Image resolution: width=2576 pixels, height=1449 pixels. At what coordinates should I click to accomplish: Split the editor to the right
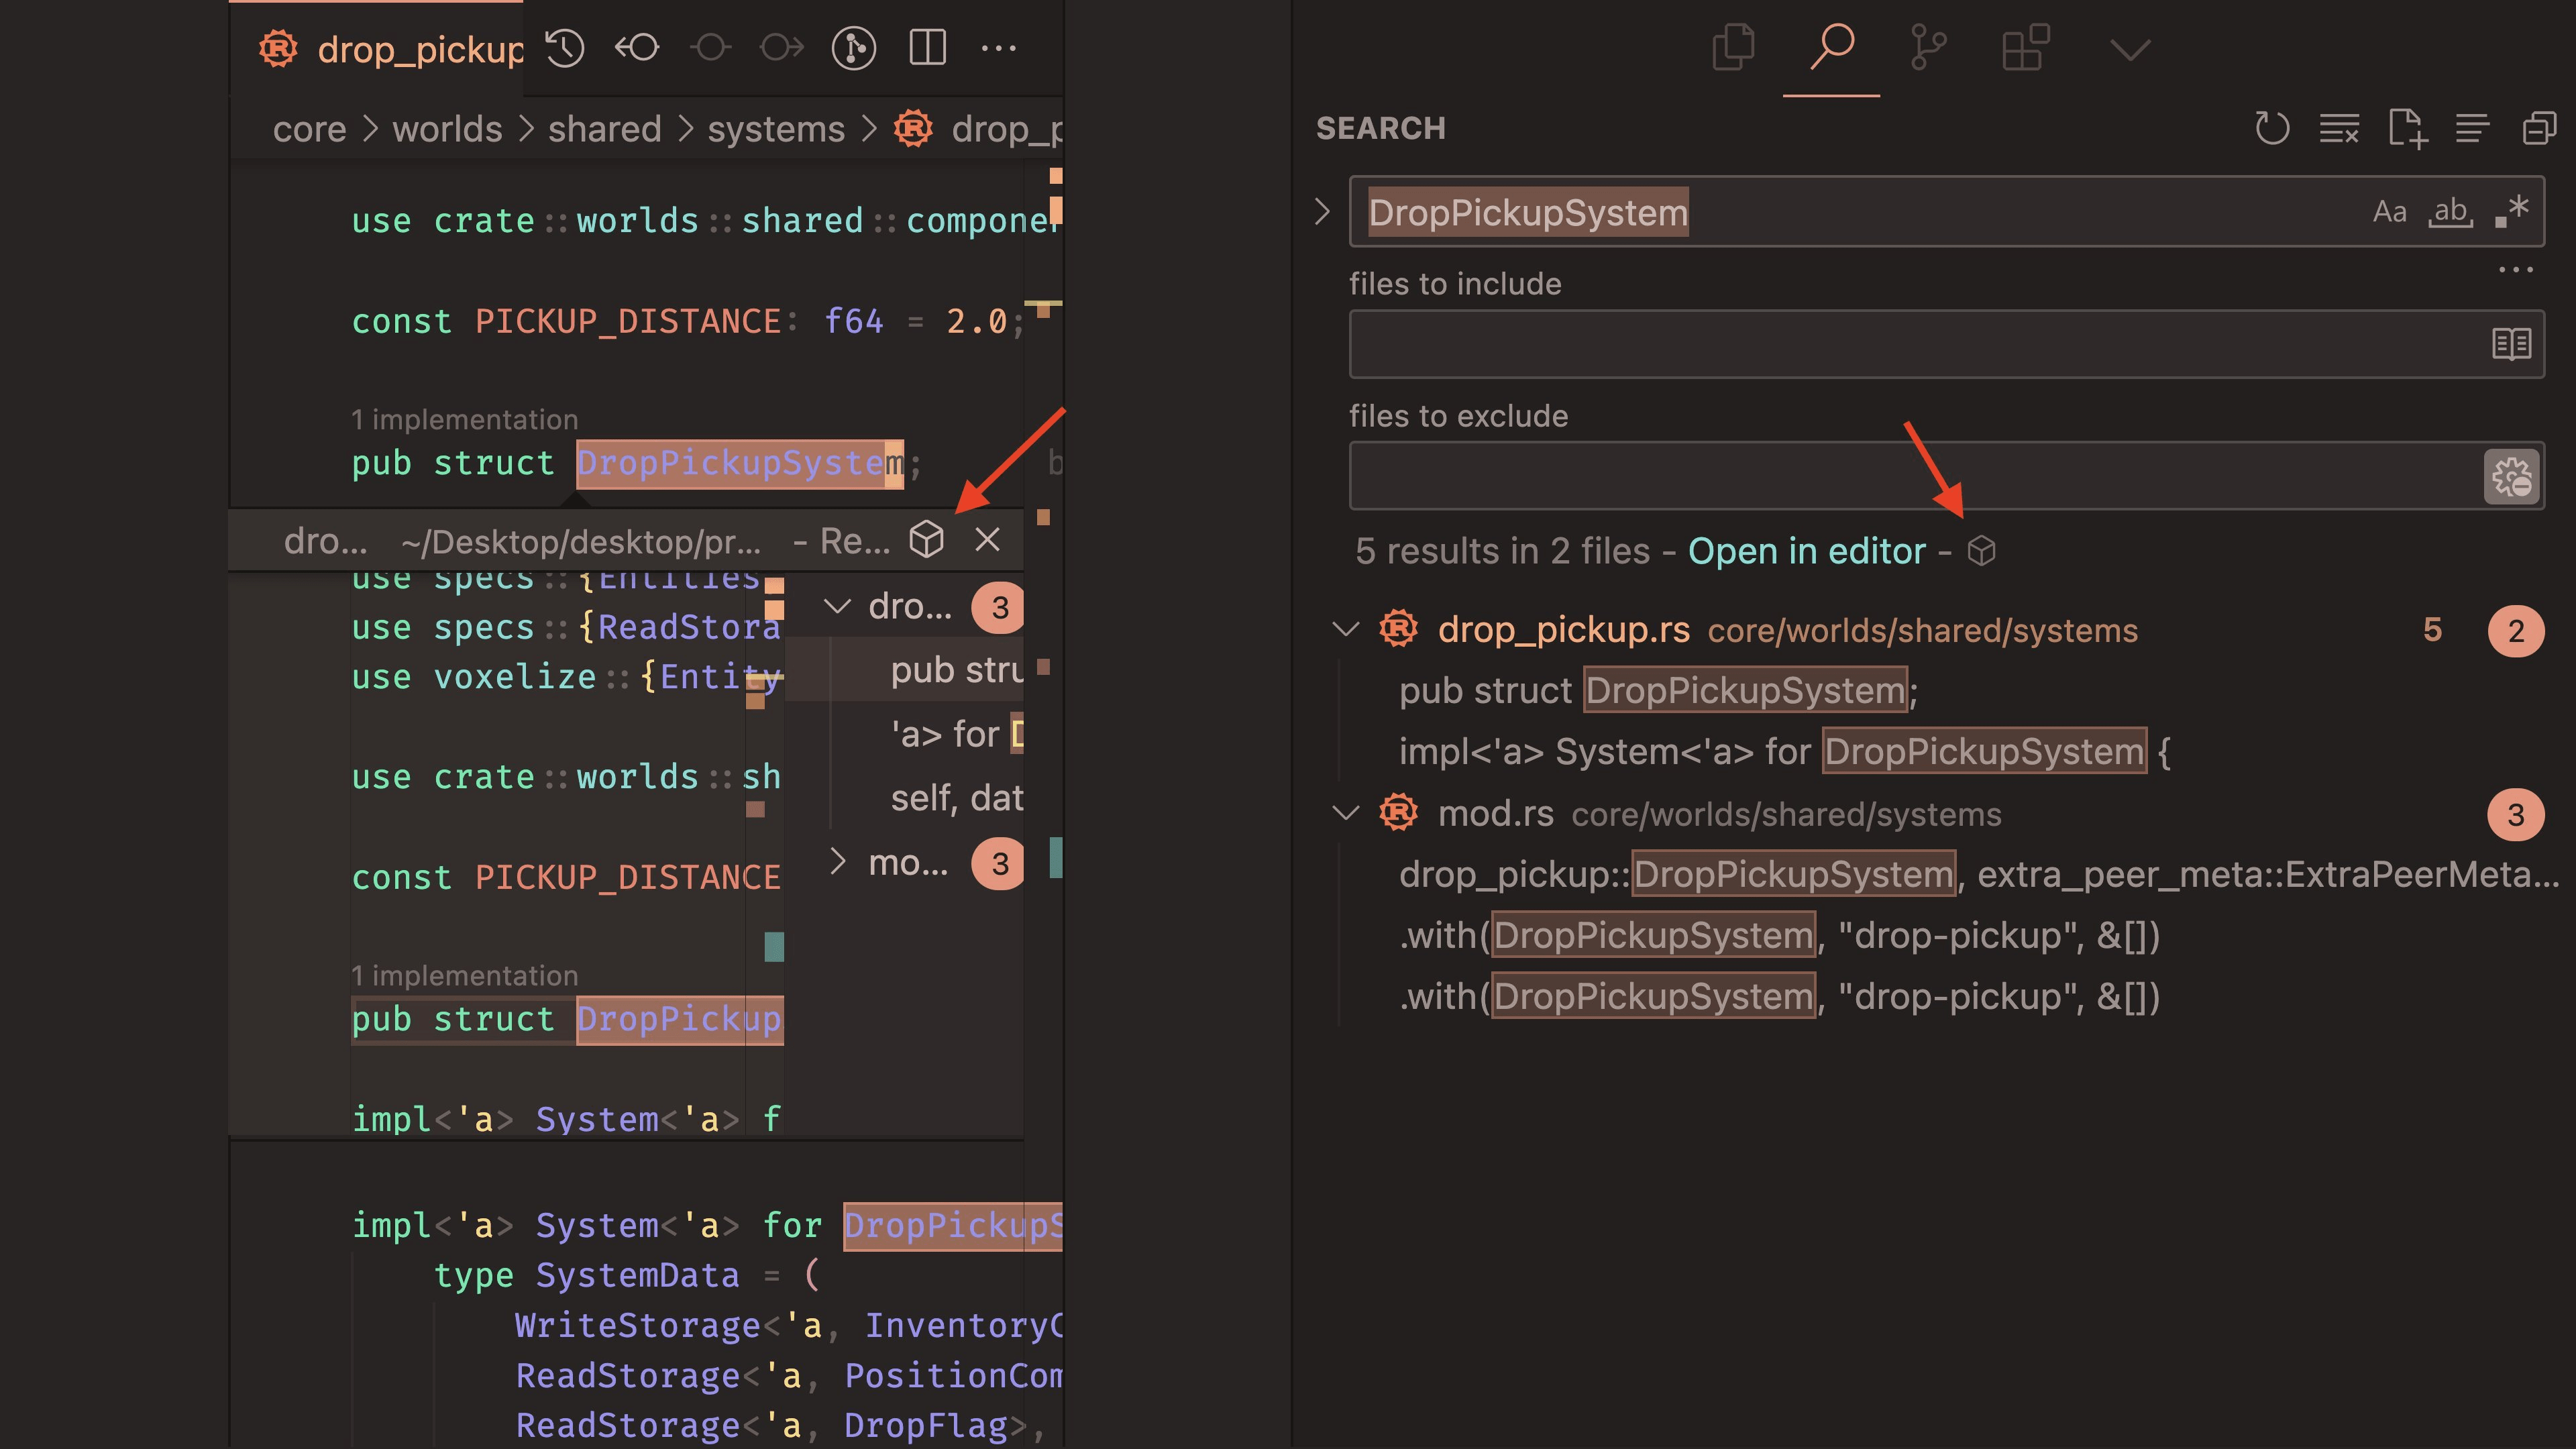pyautogui.click(x=927, y=48)
